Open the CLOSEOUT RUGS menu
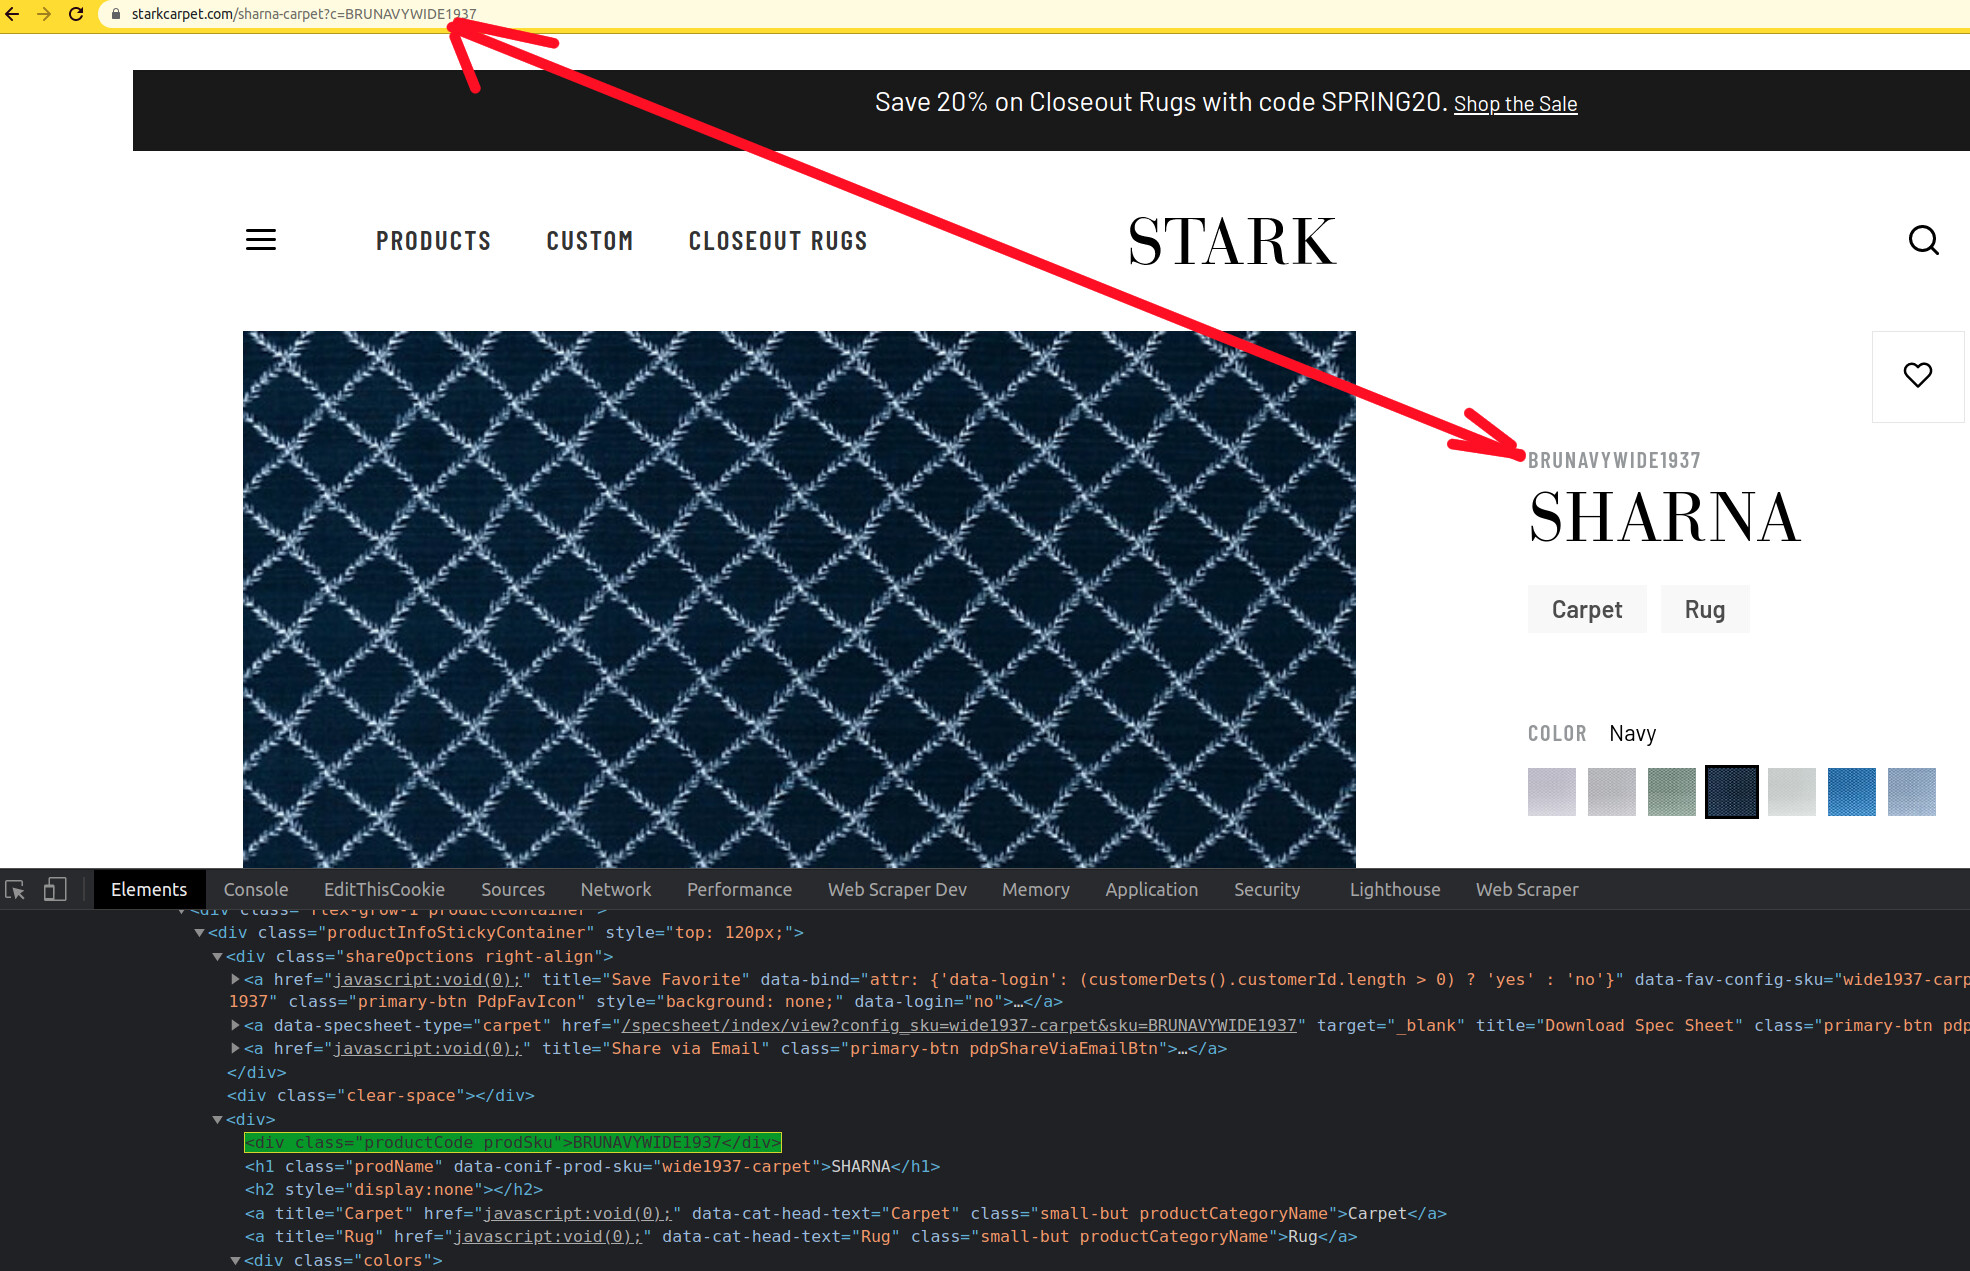Viewport: 1970px width, 1271px height. pyautogui.click(x=777, y=241)
